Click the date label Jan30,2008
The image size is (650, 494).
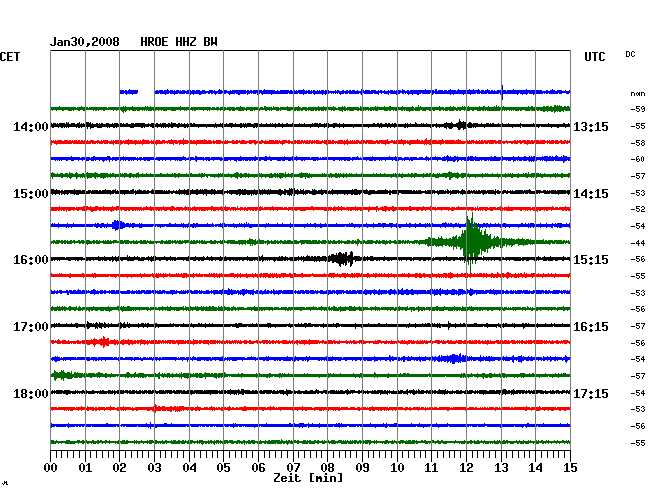[85, 42]
